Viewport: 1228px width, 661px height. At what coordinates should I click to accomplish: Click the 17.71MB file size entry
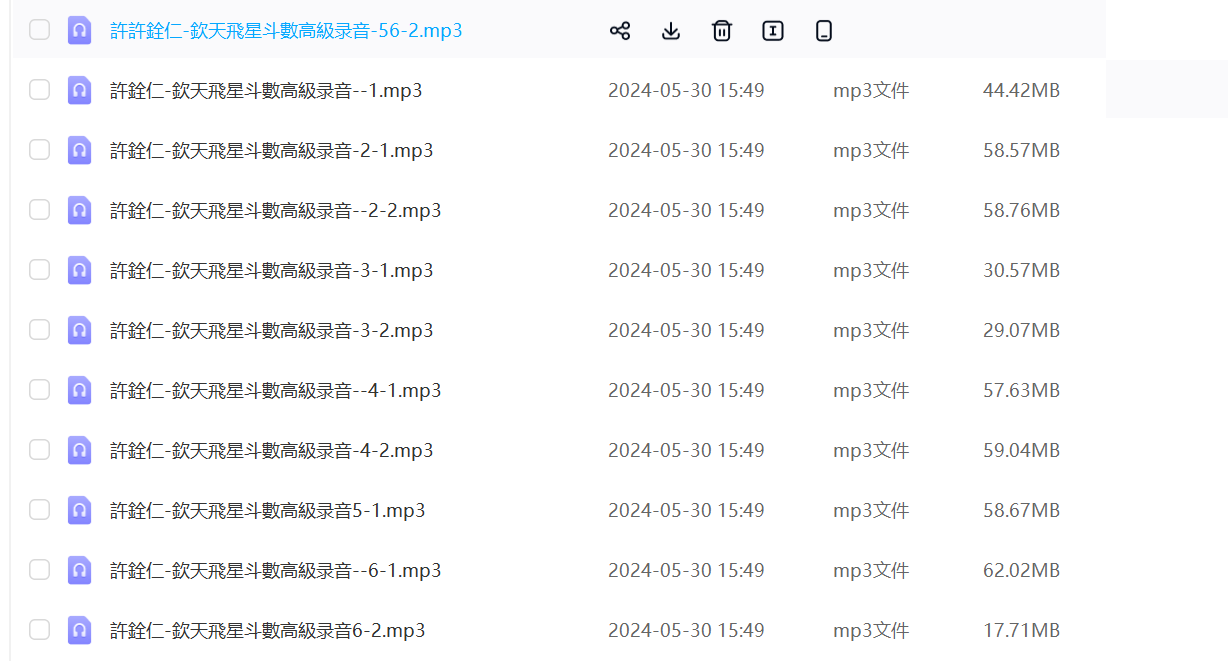(x=1021, y=631)
